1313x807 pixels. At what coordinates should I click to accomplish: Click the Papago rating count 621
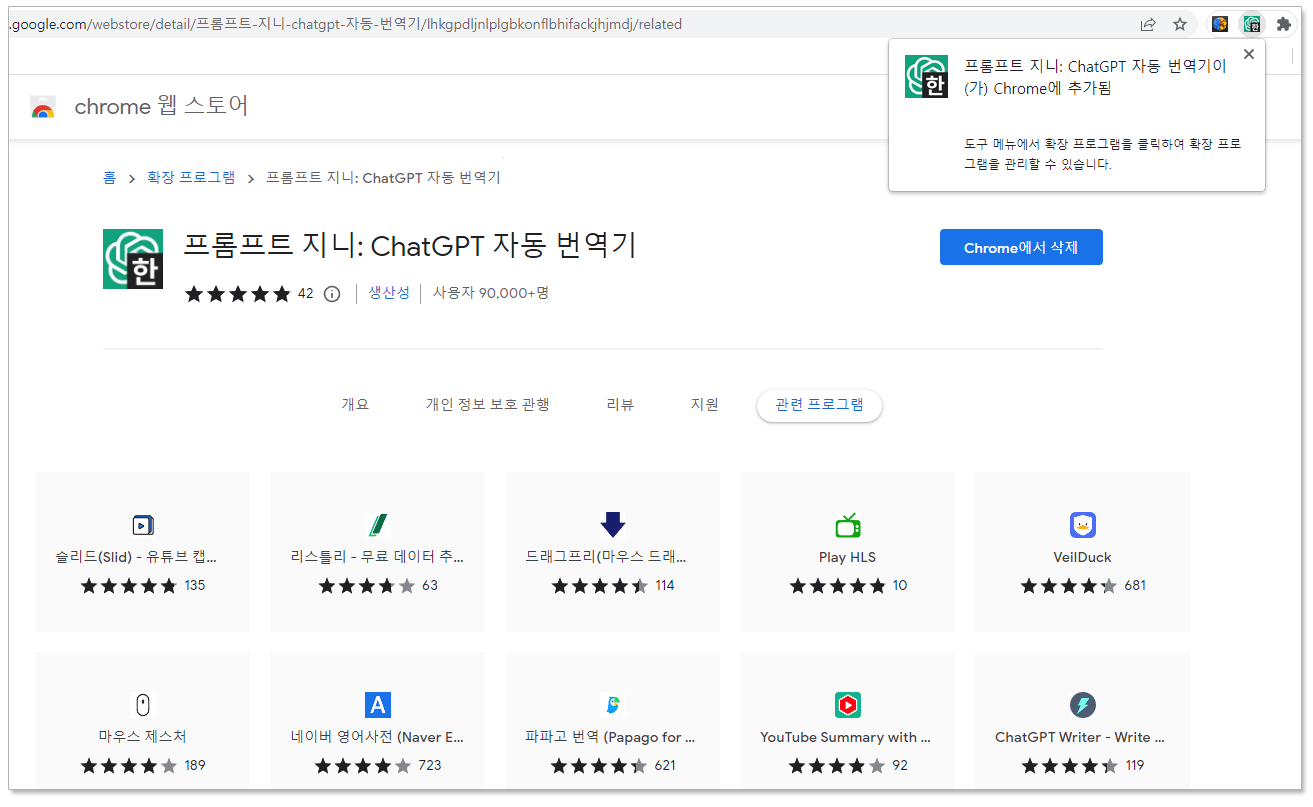(665, 766)
